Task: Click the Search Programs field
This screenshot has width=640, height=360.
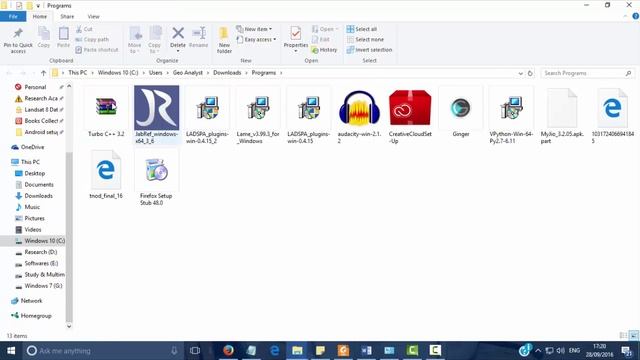Action: click(588, 73)
